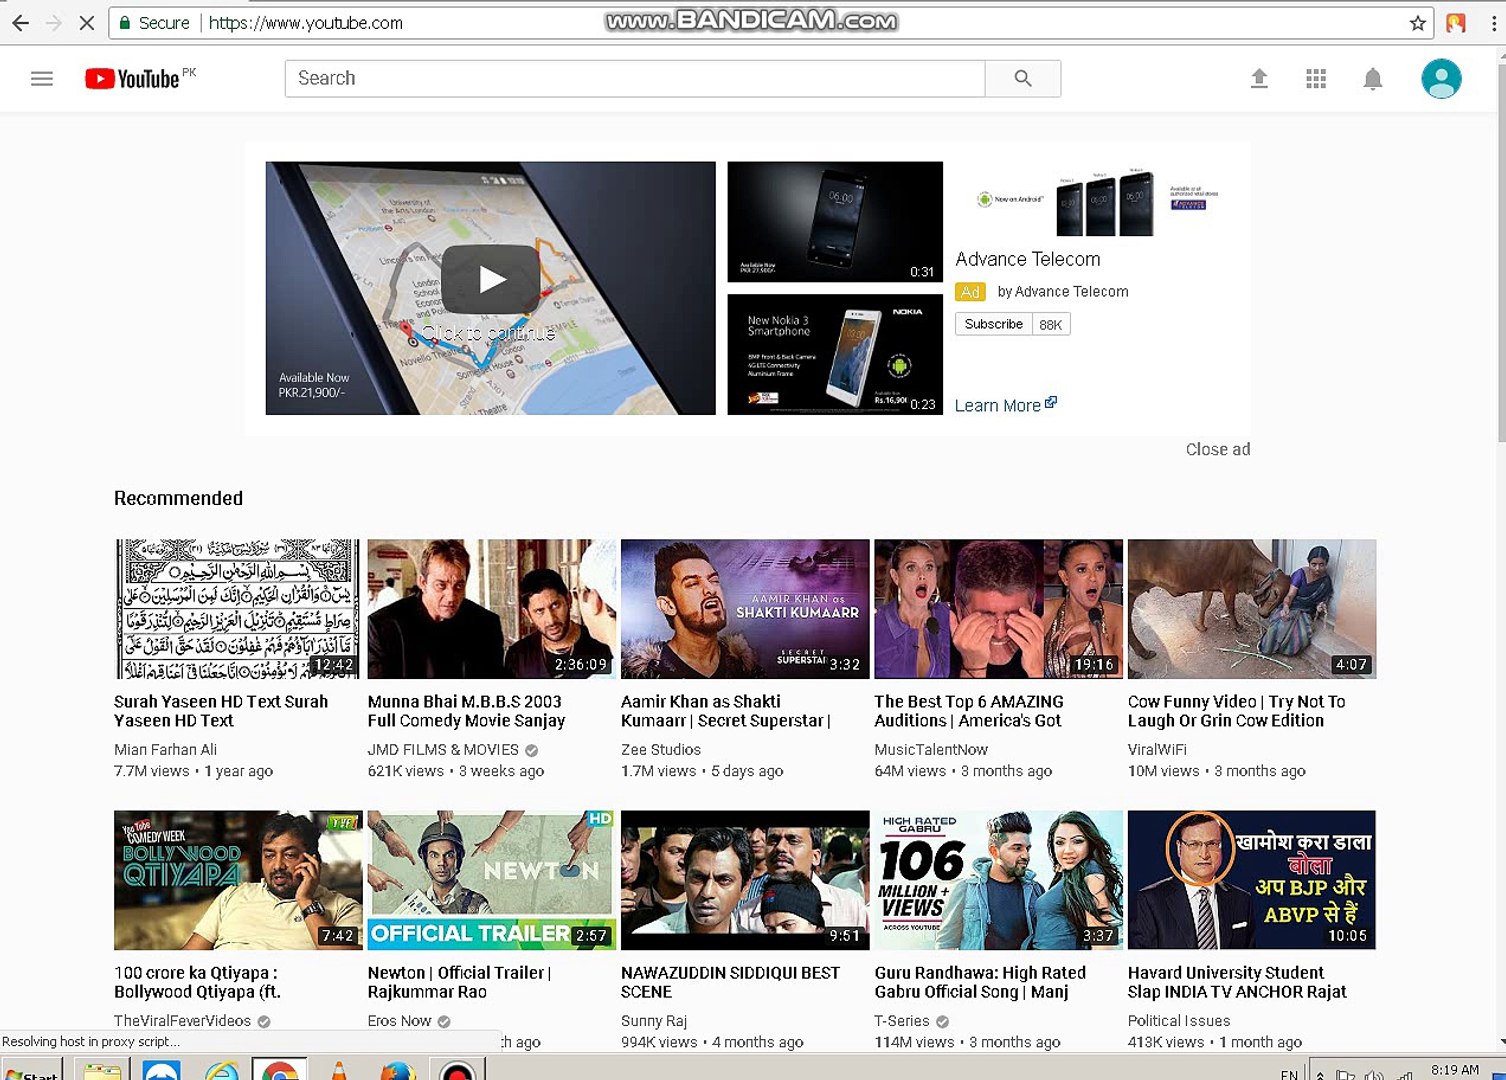This screenshot has width=1506, height=1080.
Task: Open the 106 Million Views thumbnail
Action: pos(998,880)
